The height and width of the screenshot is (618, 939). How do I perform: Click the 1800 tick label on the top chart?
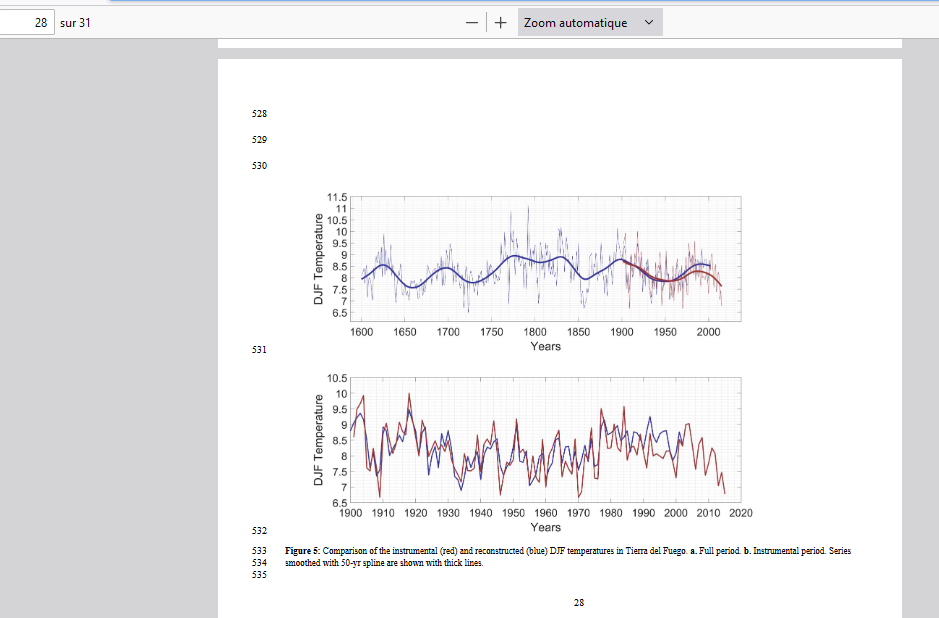[x=535, y=332]
